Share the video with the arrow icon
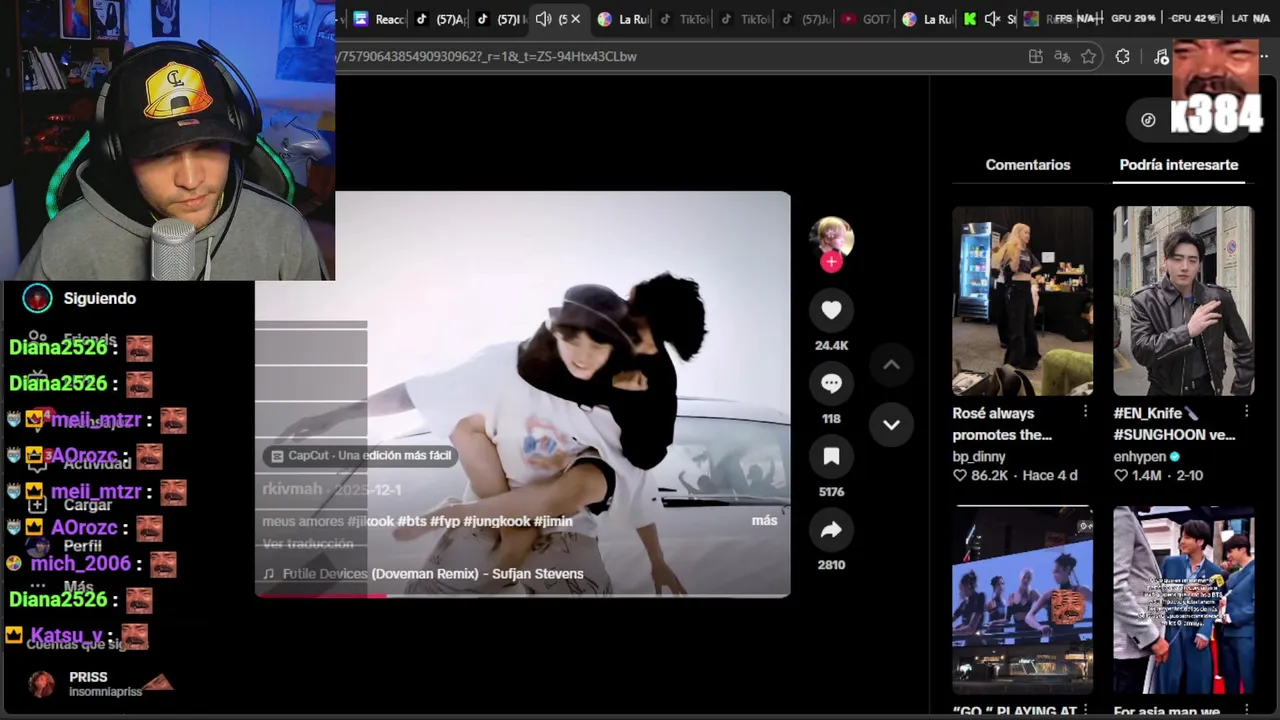This screenshot has width=1280, height=720. 831,530
